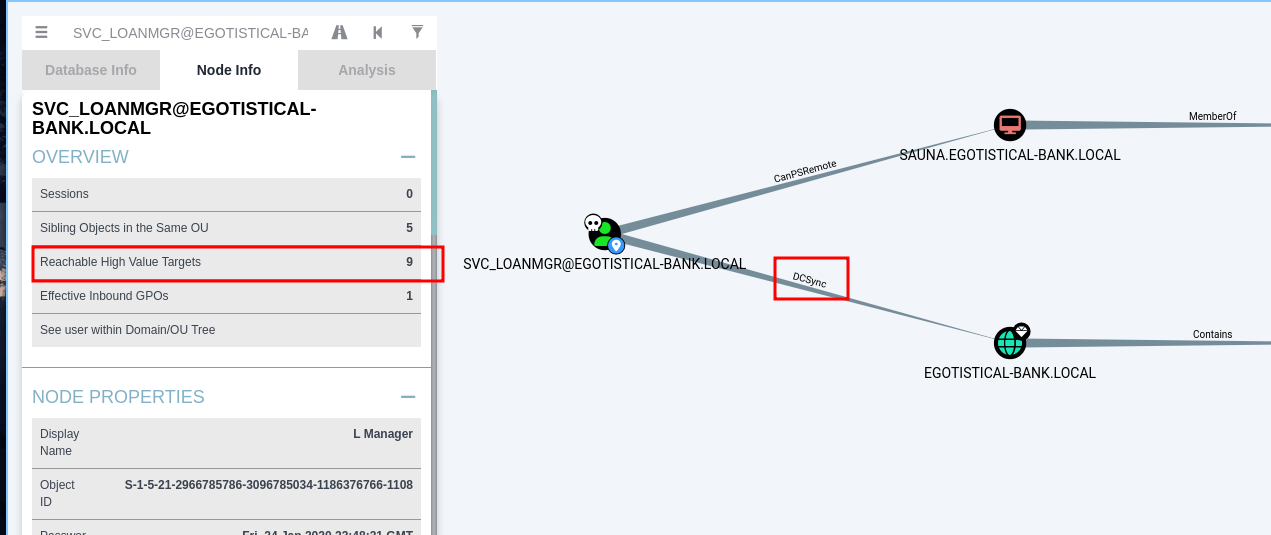Viewport: 1271px width, 535px height.
Task: Collapse the Node Properties section
Action: tap(408, 397)
